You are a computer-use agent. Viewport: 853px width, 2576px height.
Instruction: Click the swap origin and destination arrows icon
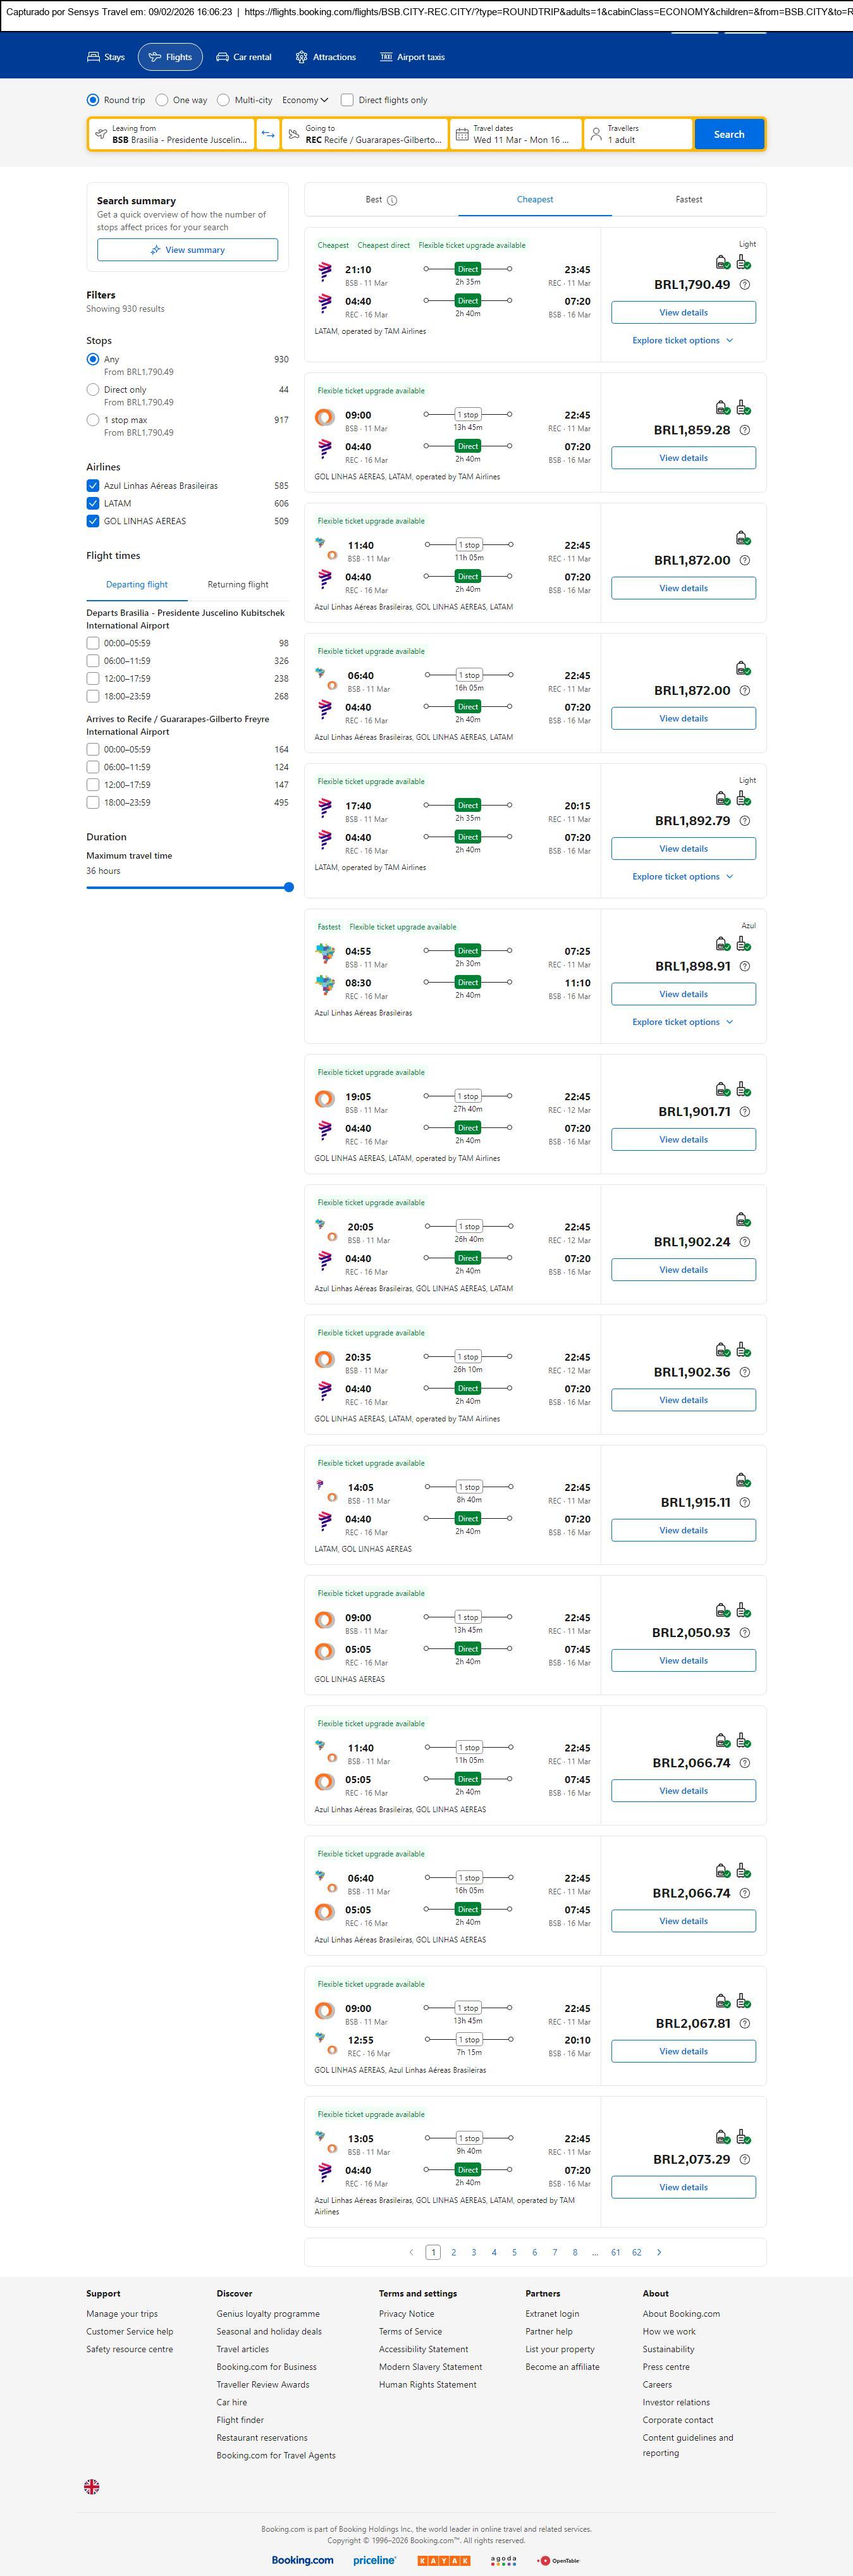point(268,134)
